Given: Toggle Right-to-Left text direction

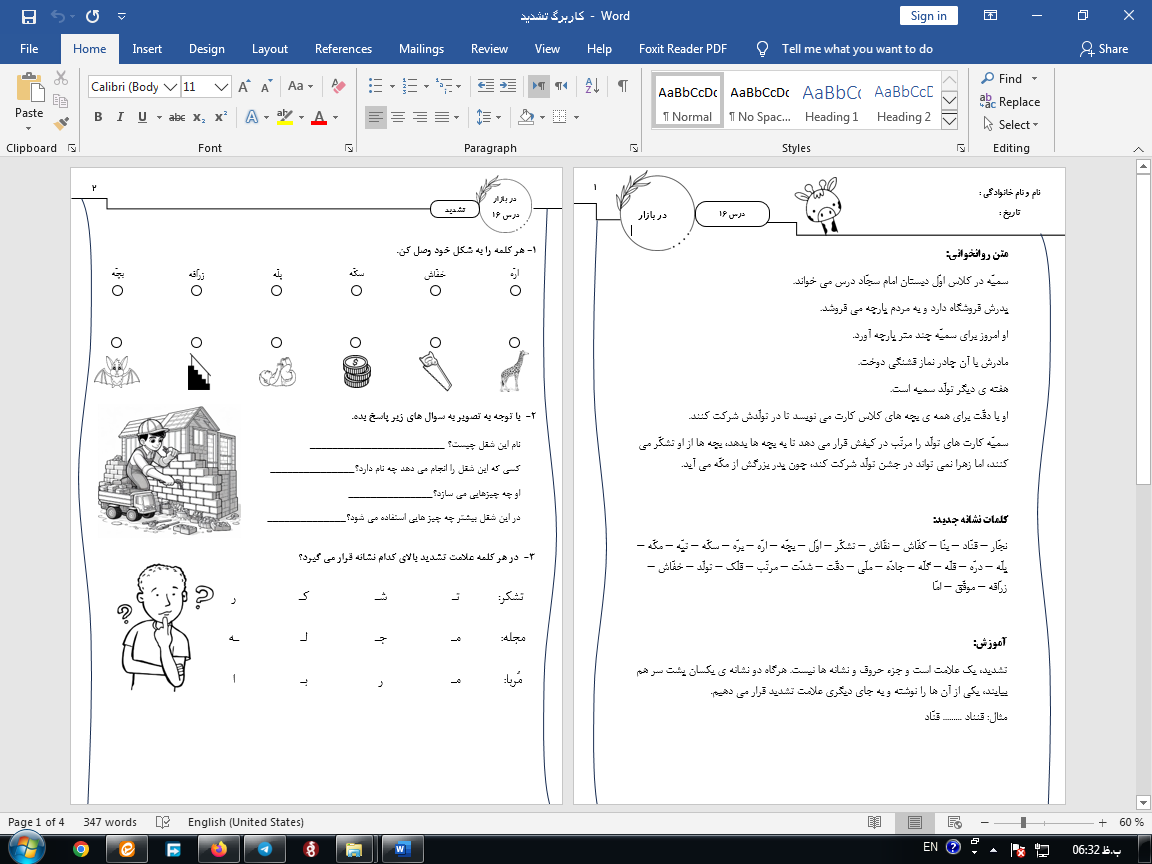Looking at the screenshot, I should pyautogui.click(x=561, y=86).
